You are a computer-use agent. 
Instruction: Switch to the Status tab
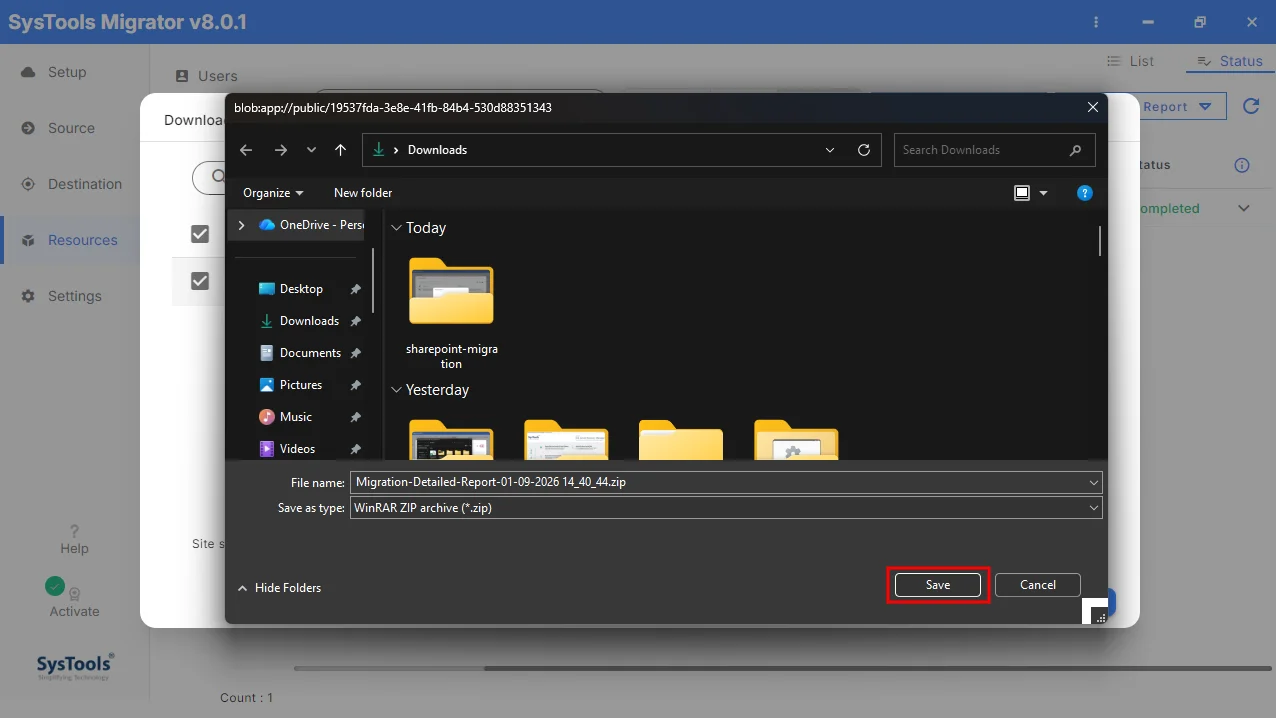click(x=1229, y=61)
